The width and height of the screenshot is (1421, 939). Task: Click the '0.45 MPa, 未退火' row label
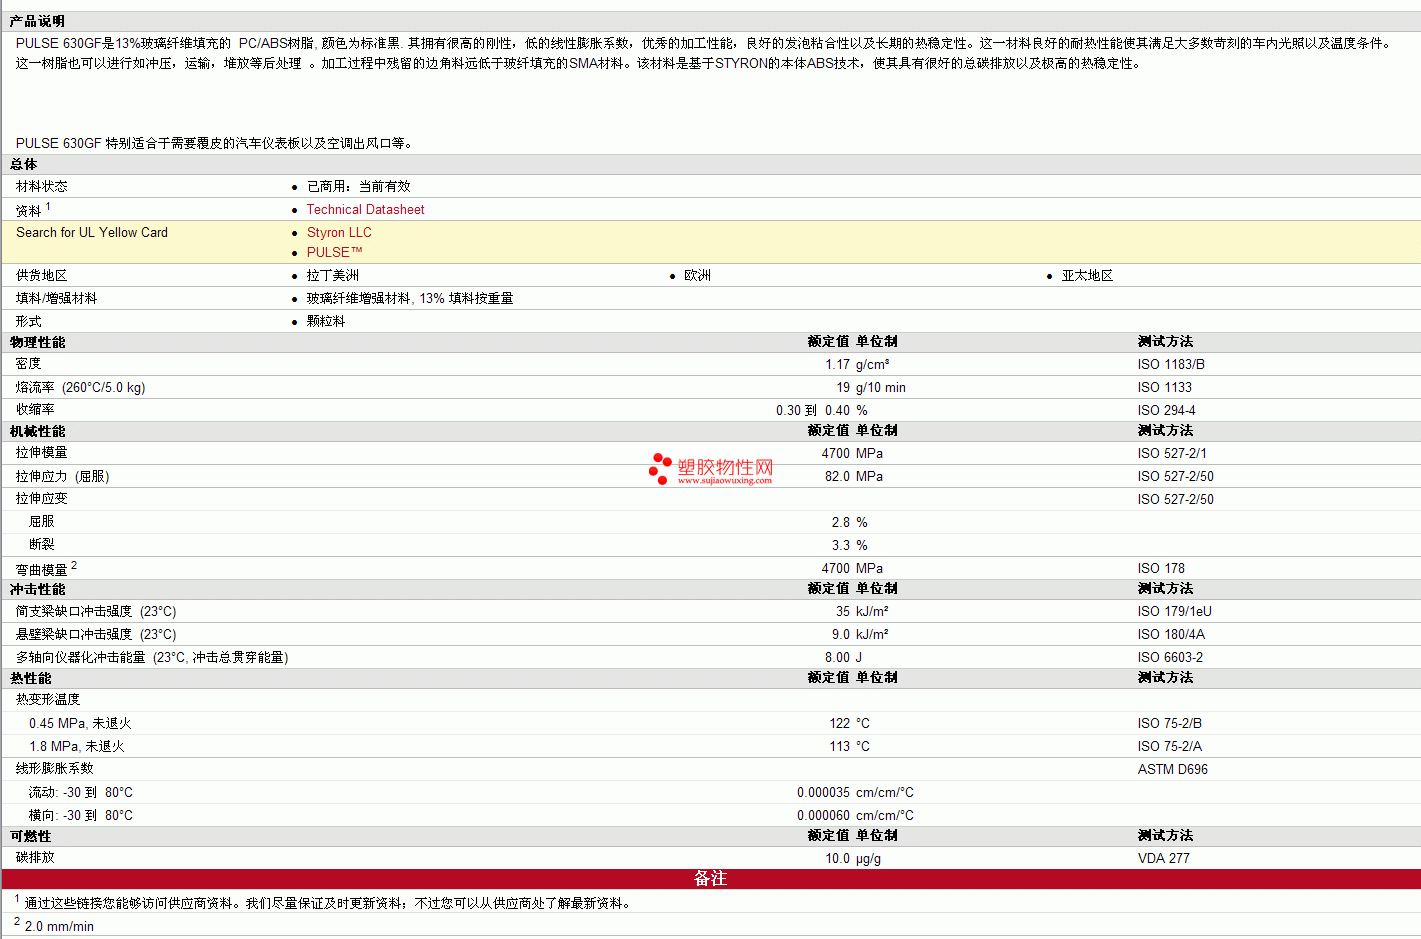coord(80,724)
